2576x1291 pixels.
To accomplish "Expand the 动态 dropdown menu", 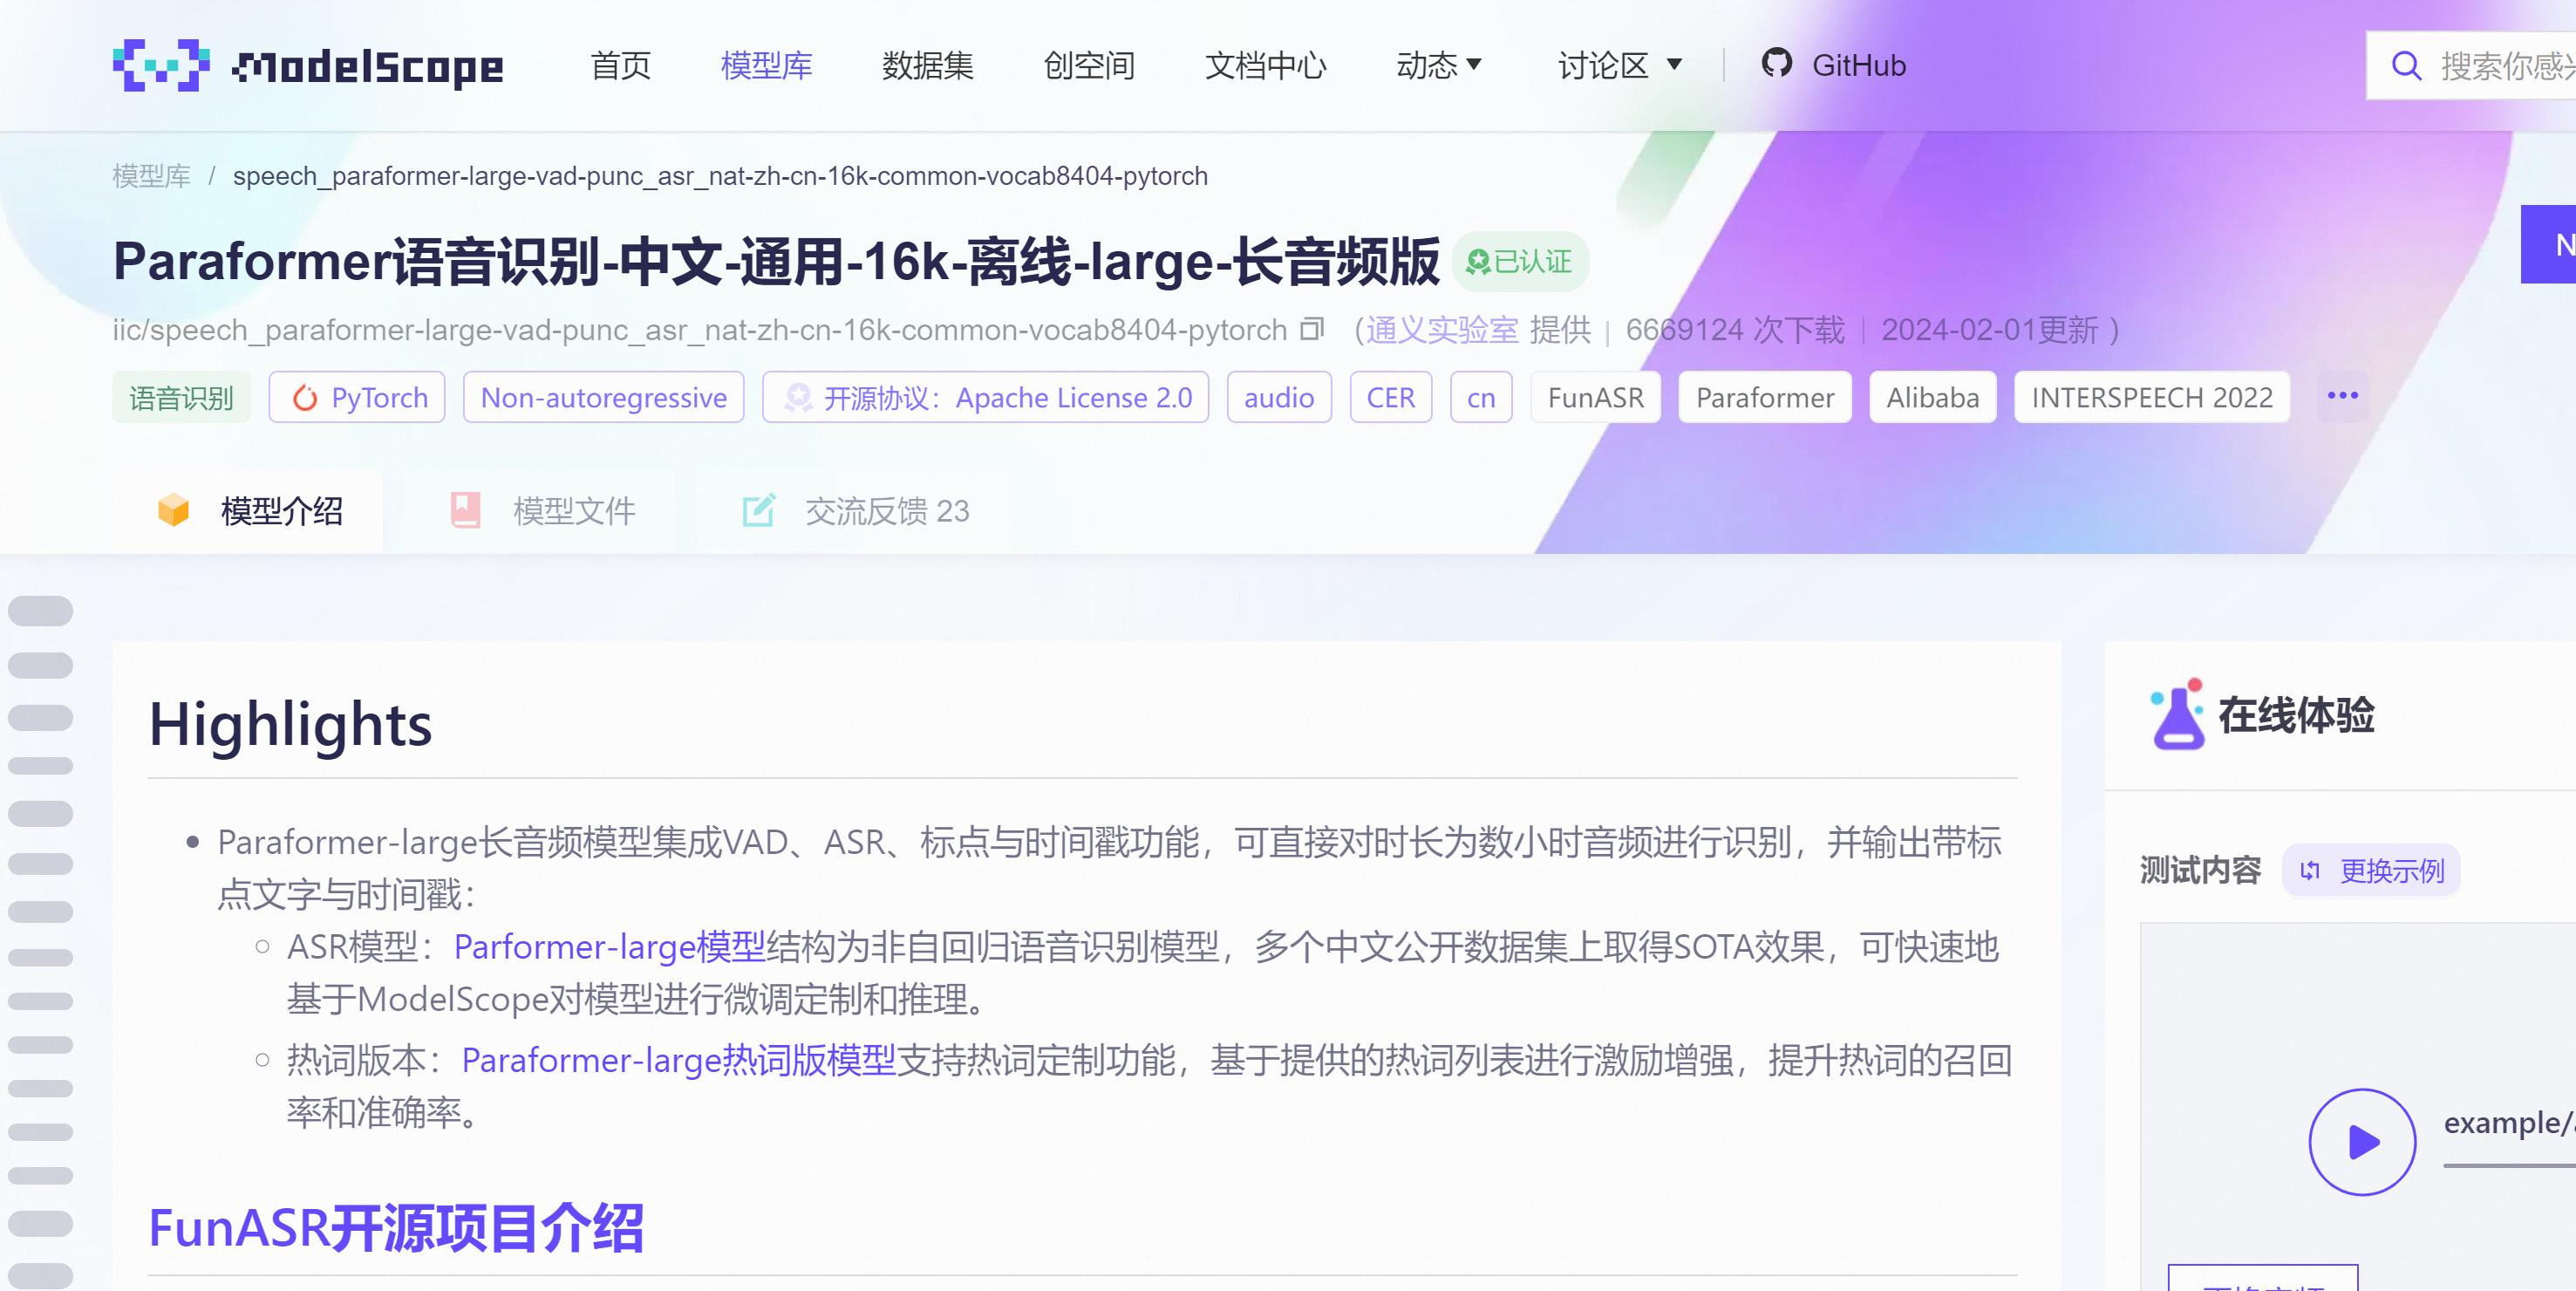I will [1440, 66].
